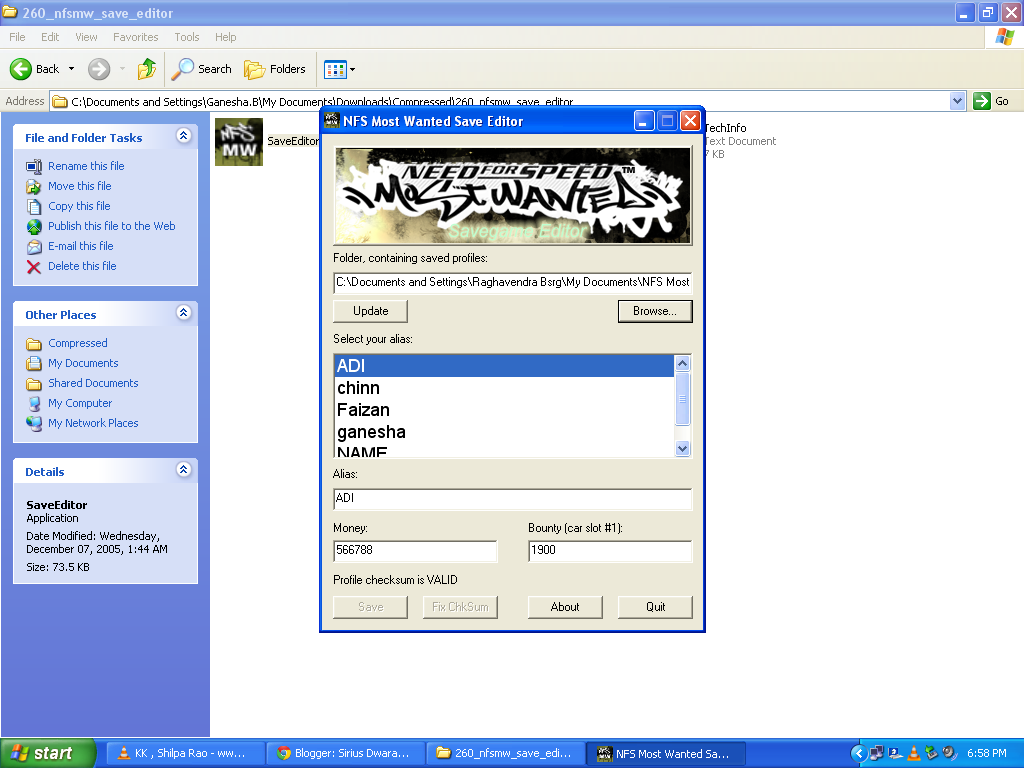The image size is (1024, 768).
Task: Click the red X Delete icon
Action: (34, 266)
